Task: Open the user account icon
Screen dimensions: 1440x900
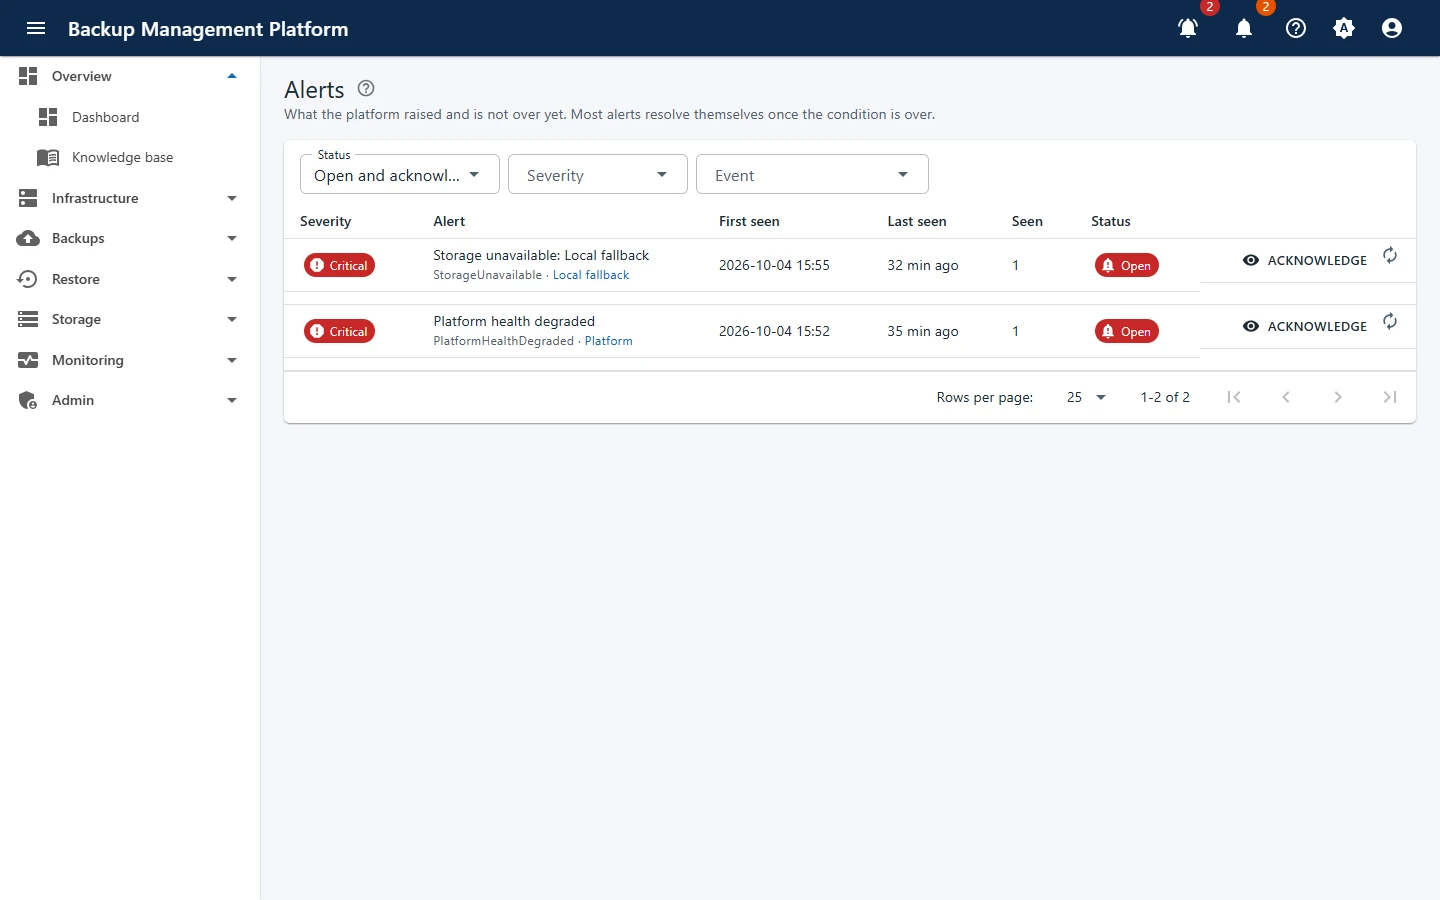Action: coord(1392,28)
